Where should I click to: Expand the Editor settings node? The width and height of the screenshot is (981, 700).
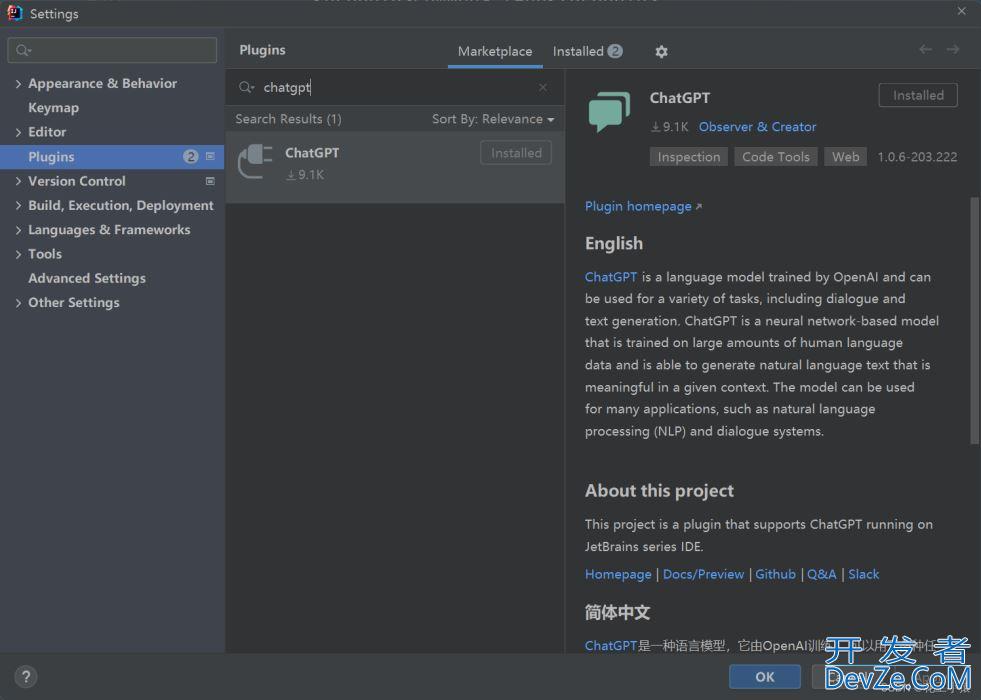(x=18, y=132)
